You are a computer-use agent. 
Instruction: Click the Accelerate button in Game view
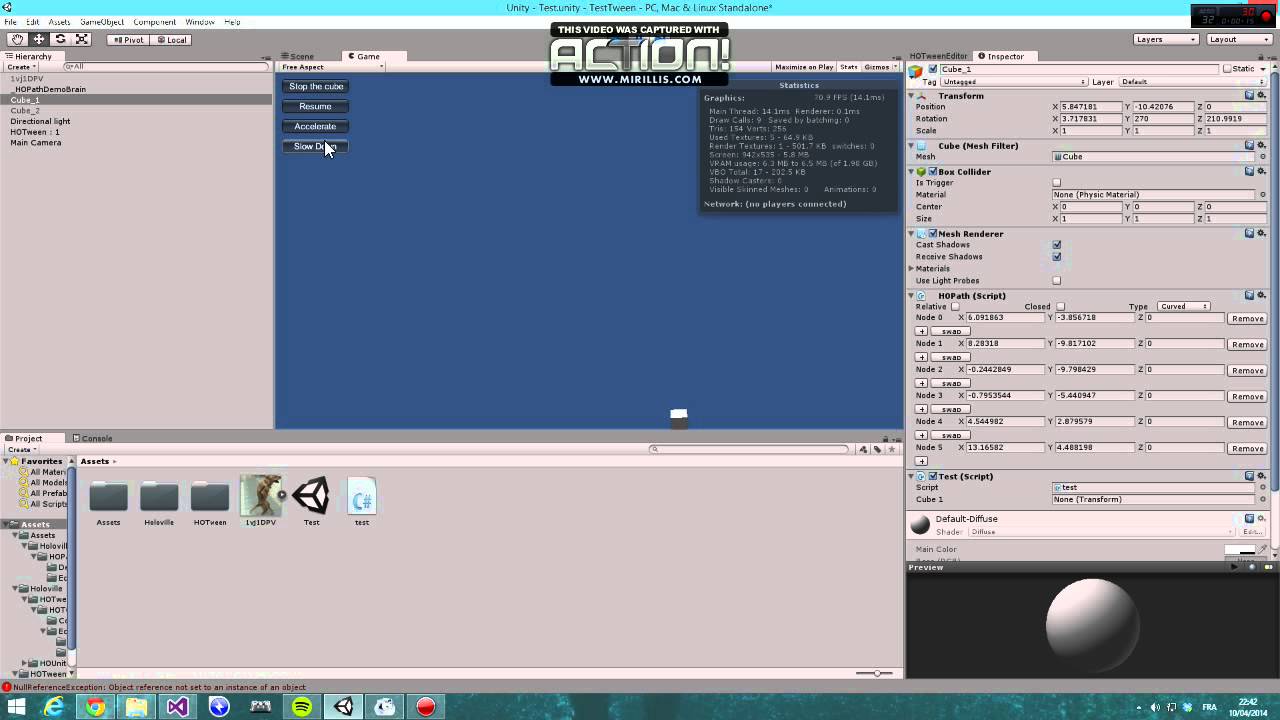315,126
